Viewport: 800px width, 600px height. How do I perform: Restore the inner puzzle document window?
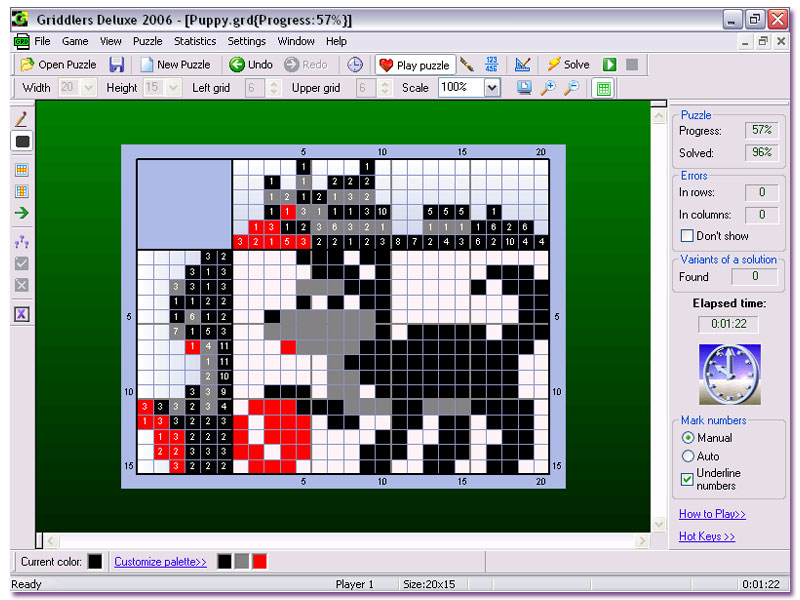[x=763, y=41]
